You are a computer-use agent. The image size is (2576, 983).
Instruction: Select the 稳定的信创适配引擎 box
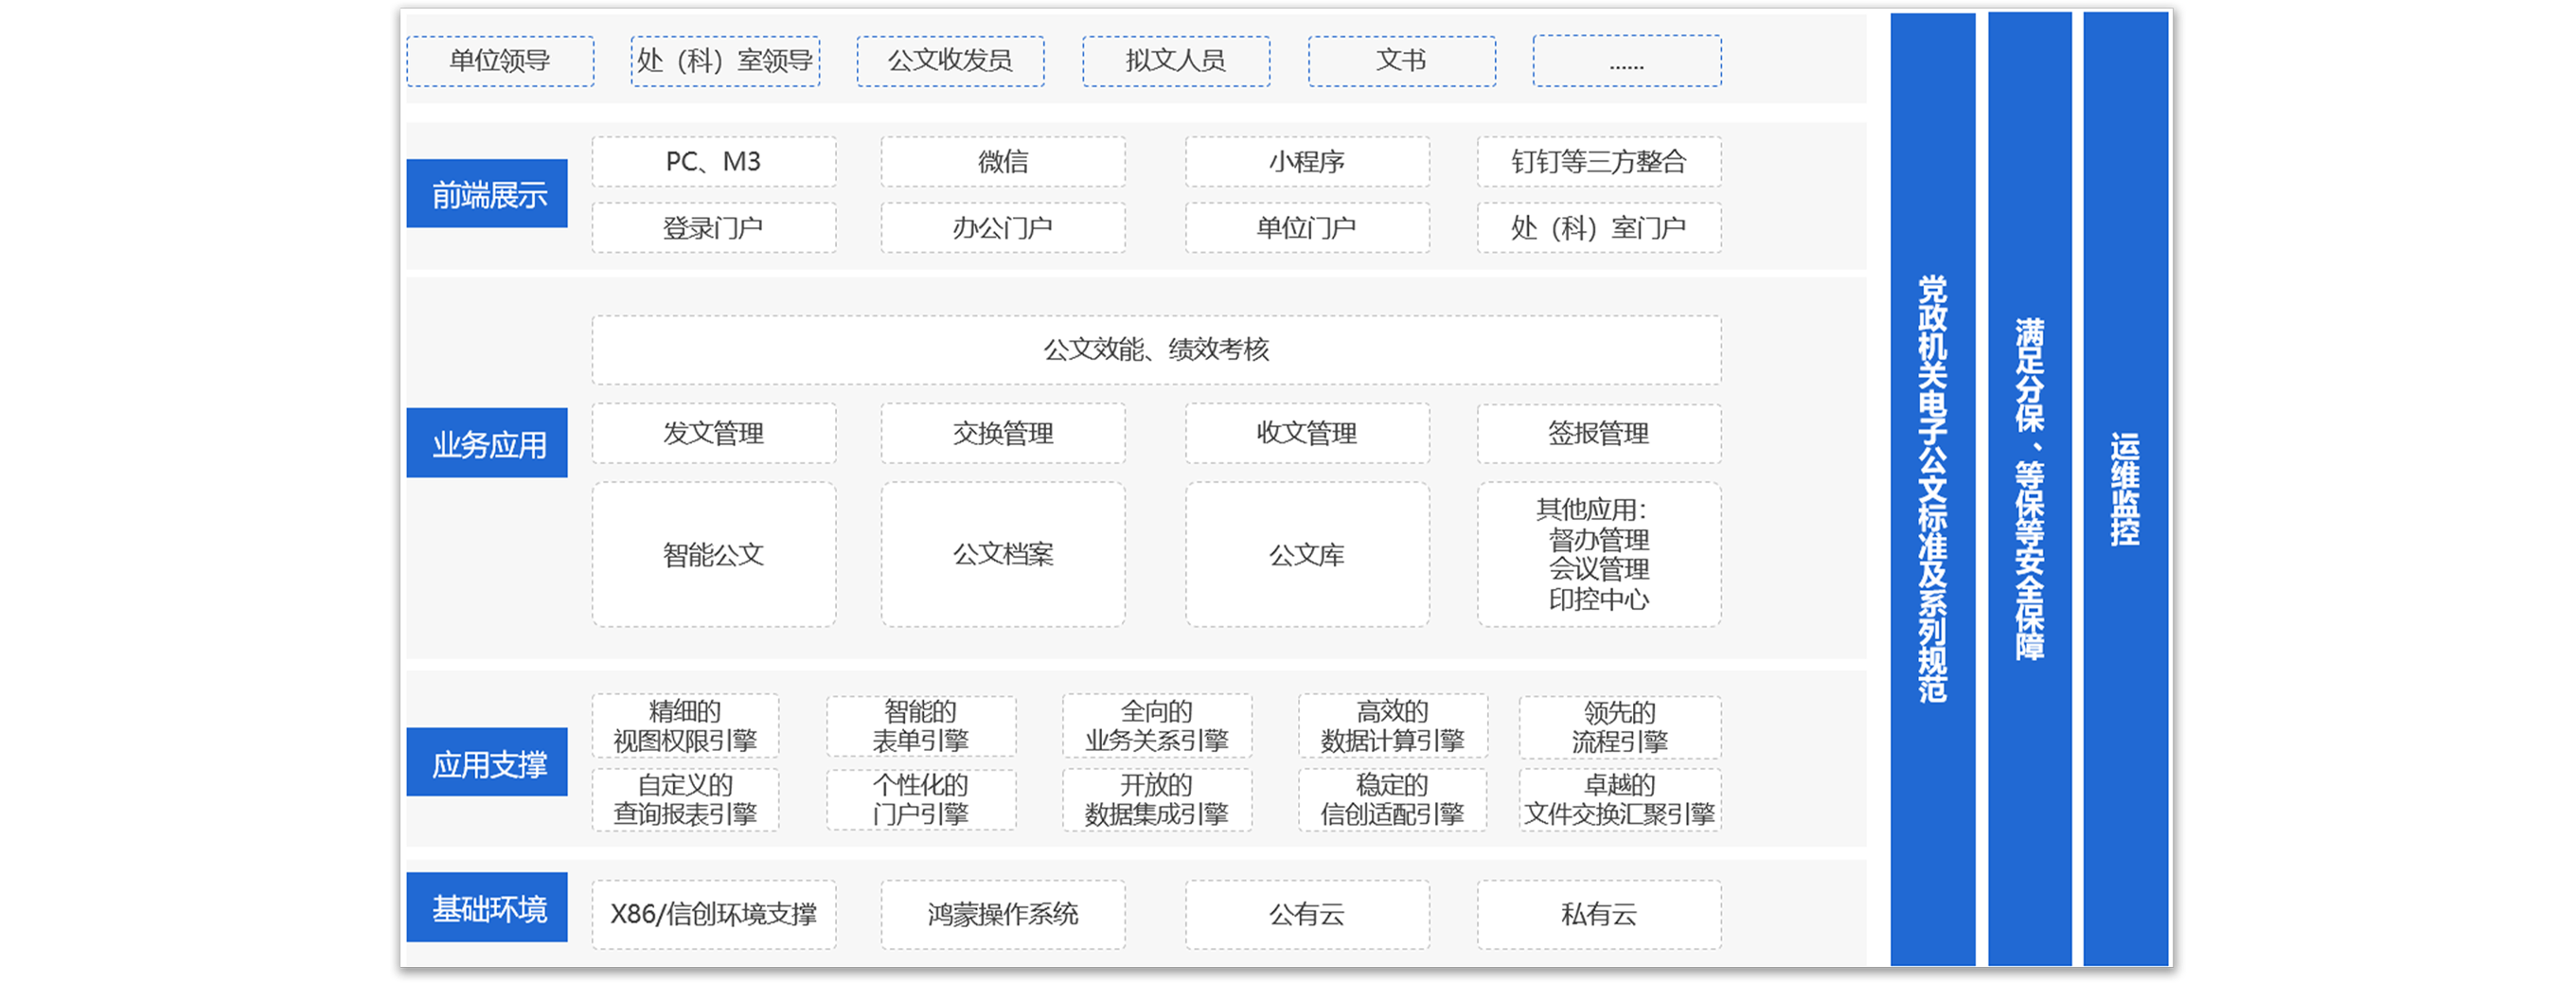(1393, 799)
